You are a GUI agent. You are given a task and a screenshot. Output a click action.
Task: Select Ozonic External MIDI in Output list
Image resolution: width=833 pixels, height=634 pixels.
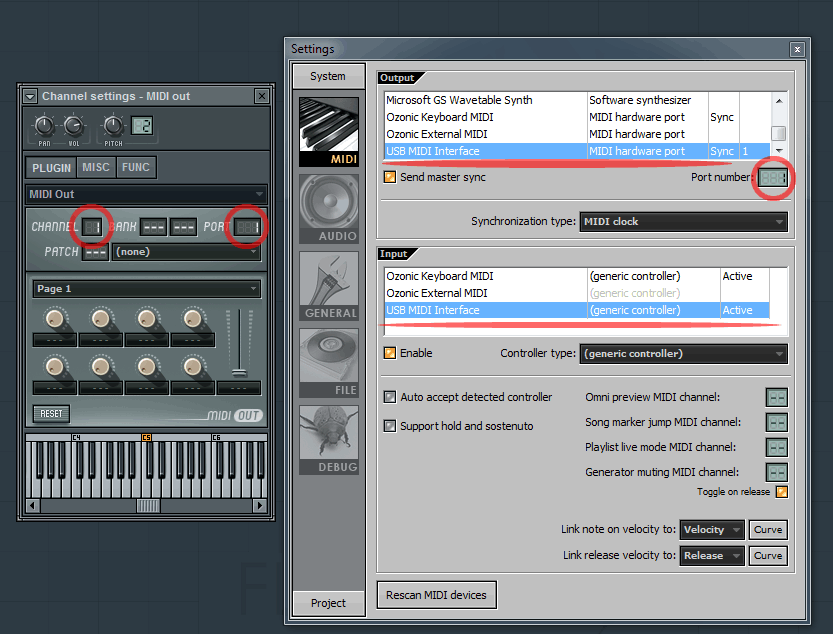coord(577,134)
